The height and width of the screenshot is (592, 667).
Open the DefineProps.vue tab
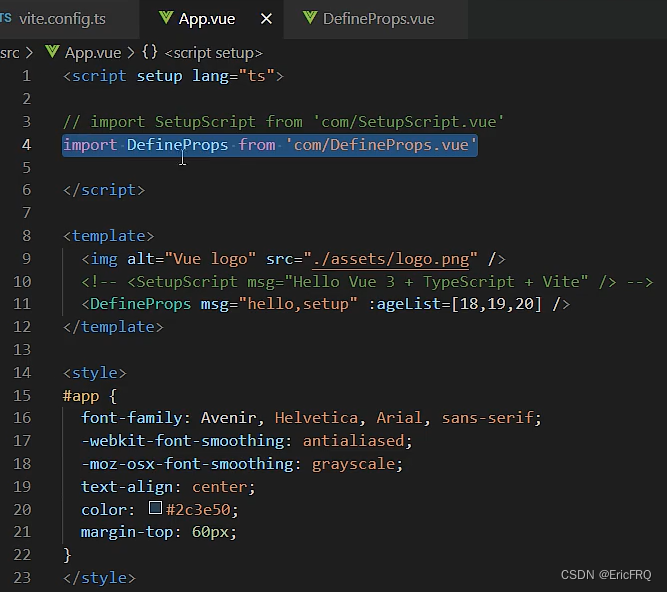tap(378, 19)
